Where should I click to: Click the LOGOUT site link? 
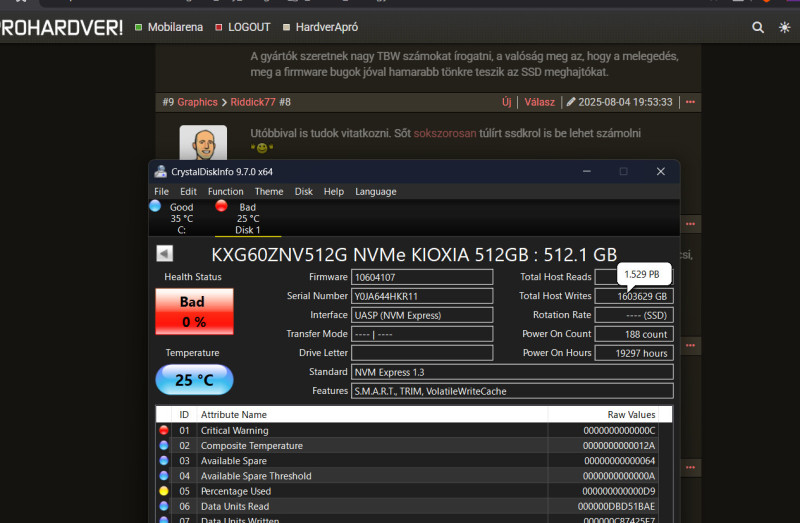(x=249, y=27)
